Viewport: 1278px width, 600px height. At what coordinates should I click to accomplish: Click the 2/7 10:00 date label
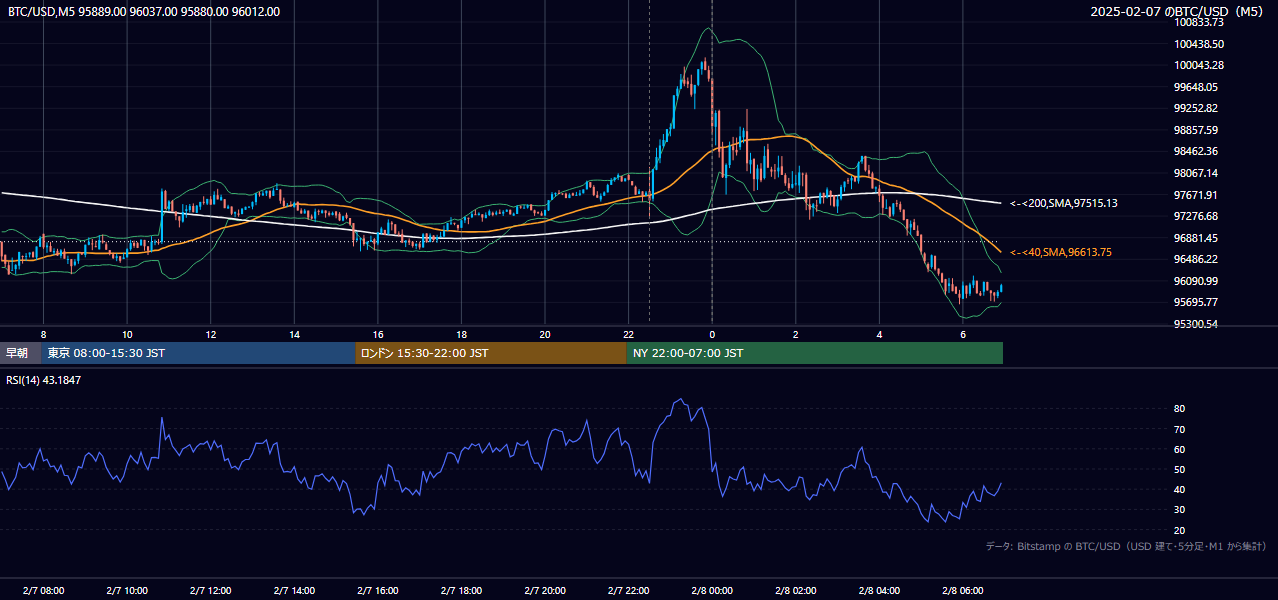pos(127,591)
